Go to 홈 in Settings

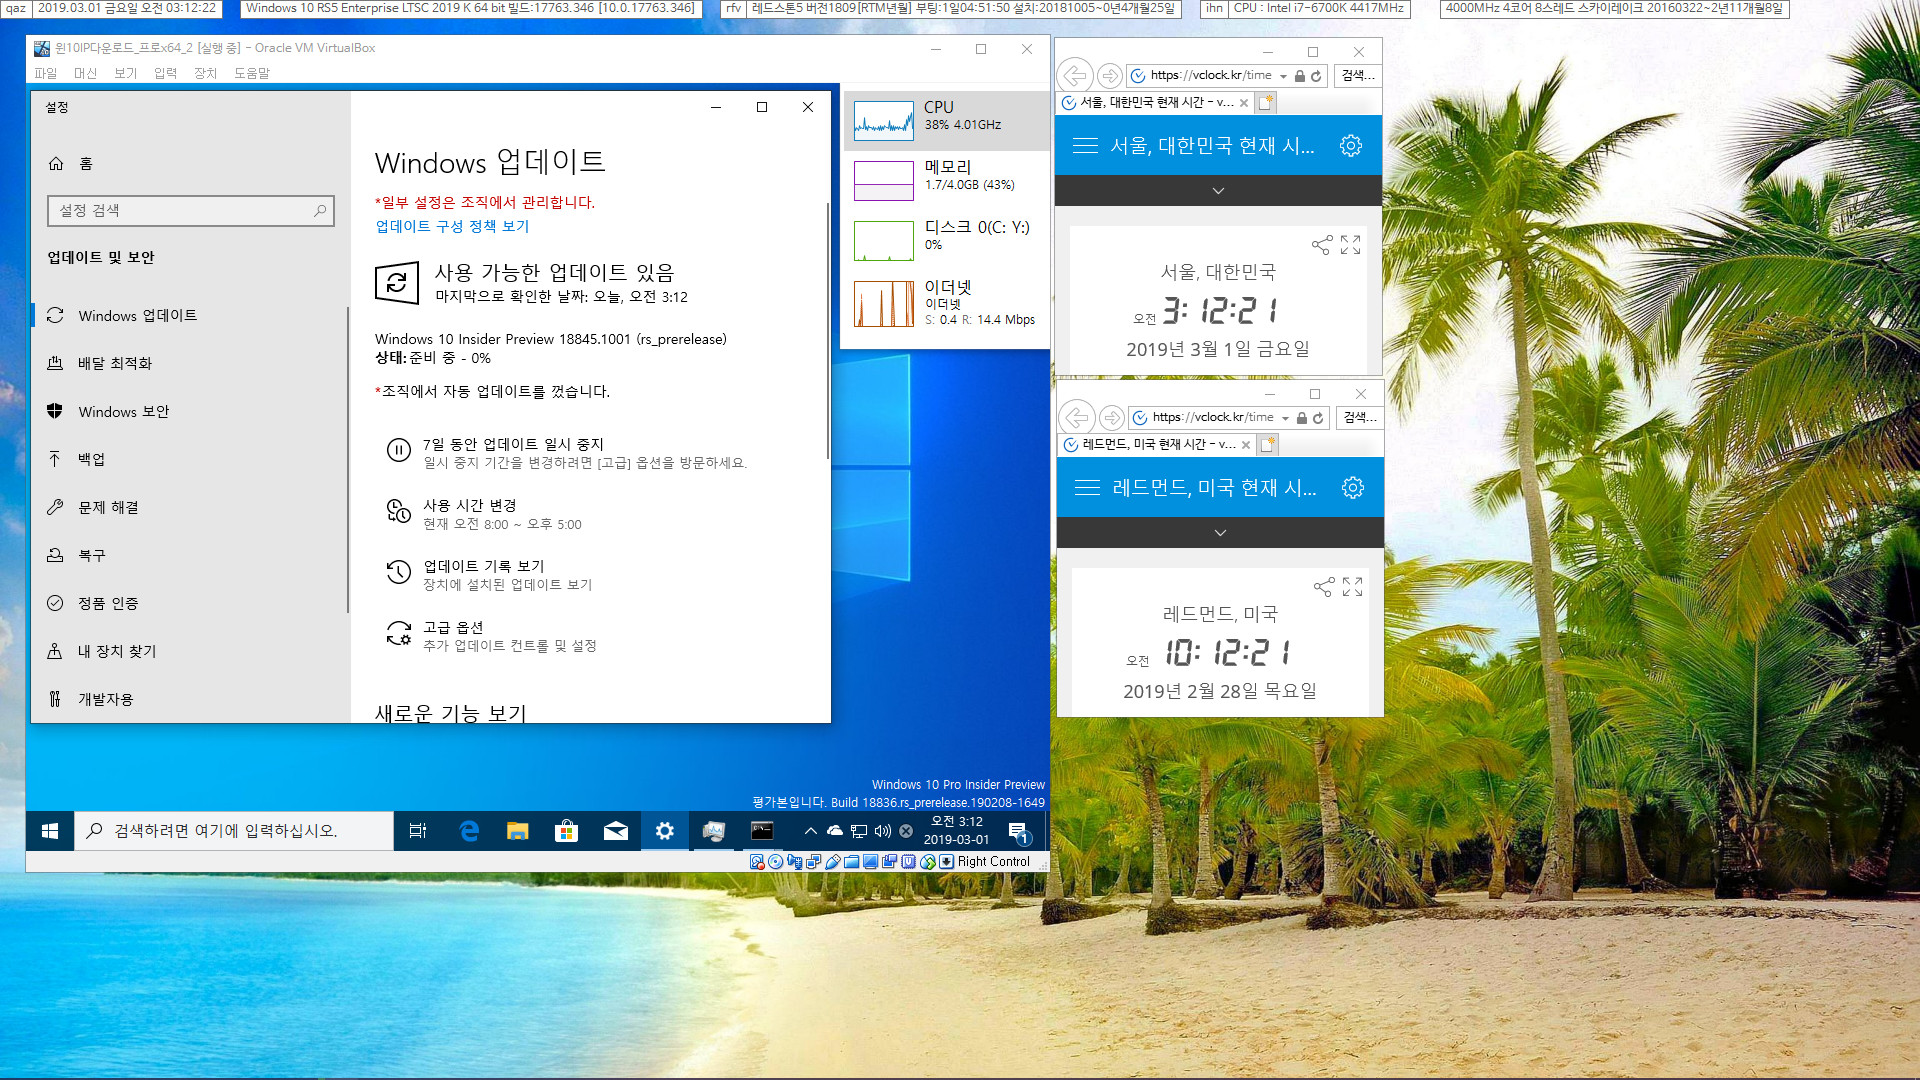(86, 163)
